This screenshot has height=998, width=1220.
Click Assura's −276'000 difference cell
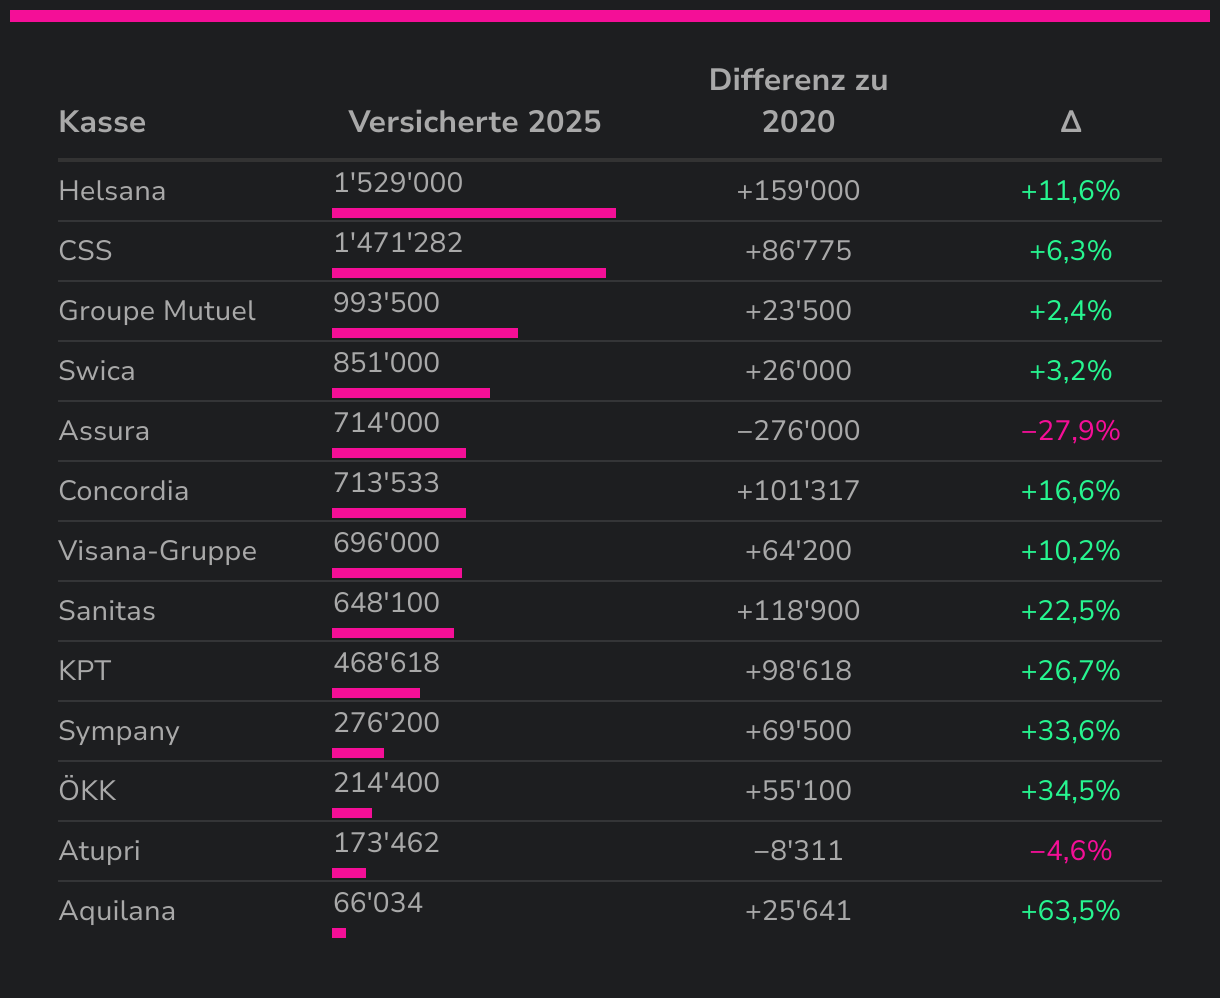[798, 431]
